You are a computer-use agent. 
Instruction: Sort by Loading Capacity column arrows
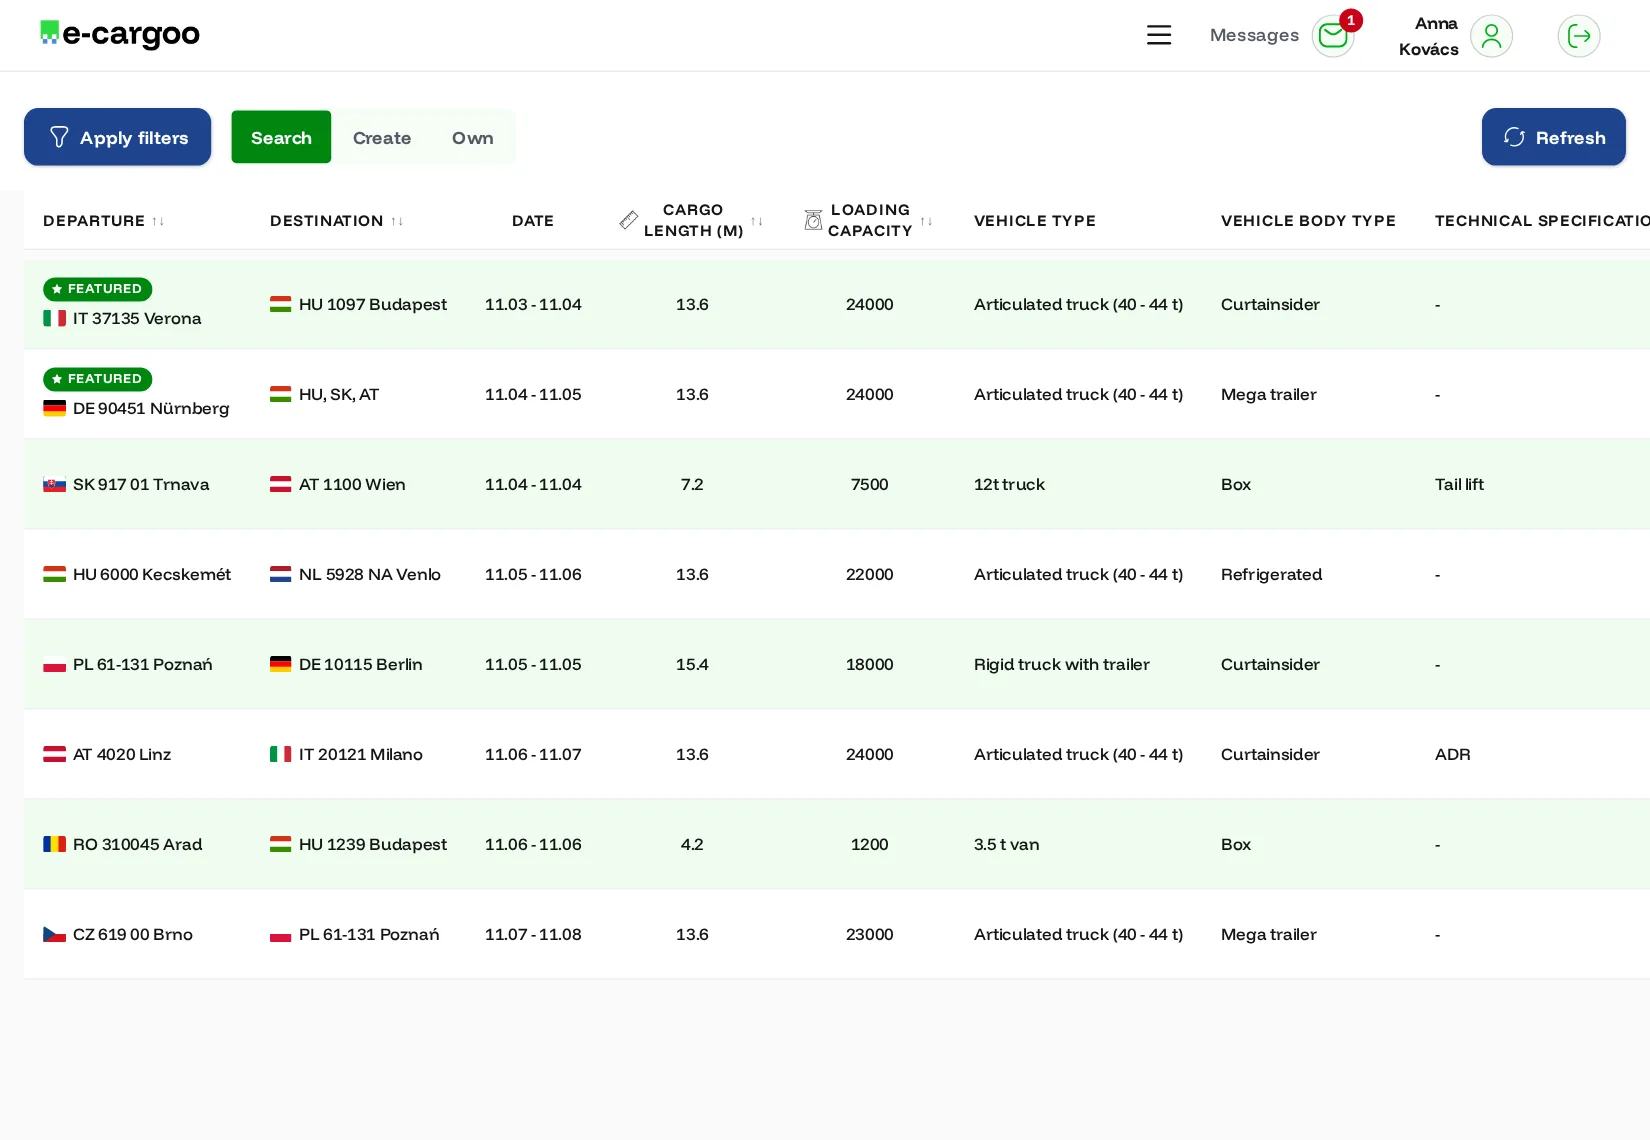pyautogui.click(x=927, y=221)
